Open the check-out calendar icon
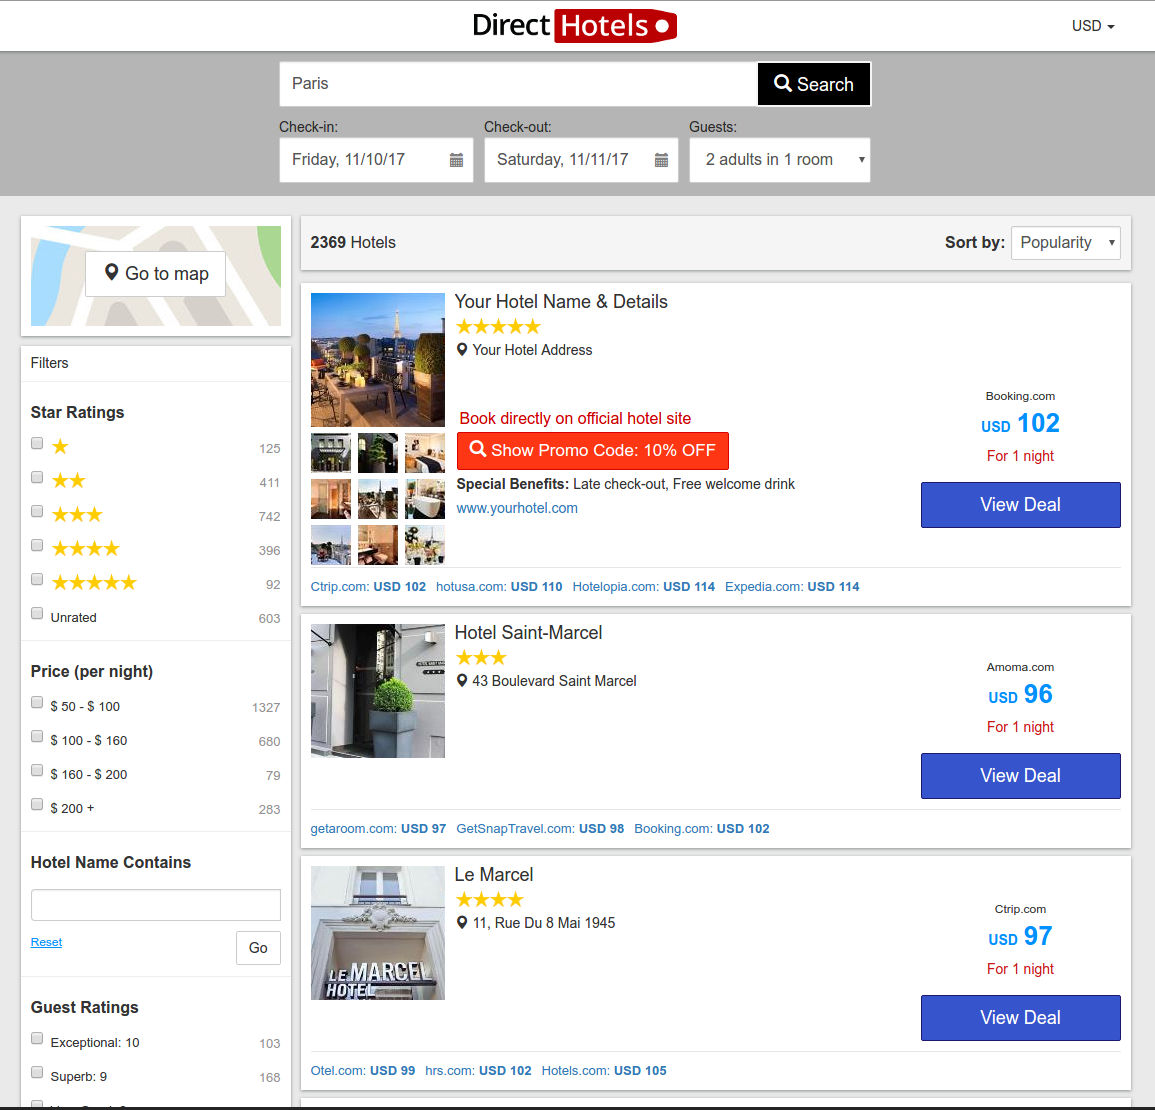The image size is (1155, 1110). pyautogui.click(x=661, y=160)
